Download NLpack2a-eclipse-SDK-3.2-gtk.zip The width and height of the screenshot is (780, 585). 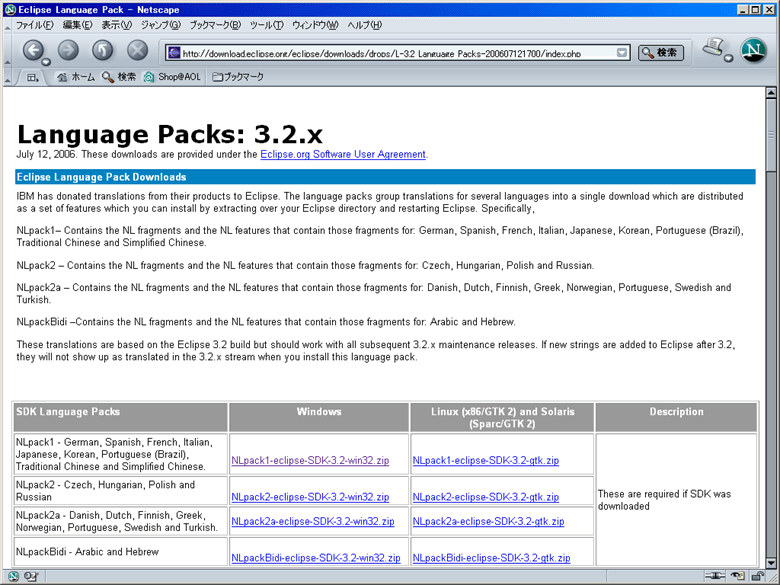point(488,521)
